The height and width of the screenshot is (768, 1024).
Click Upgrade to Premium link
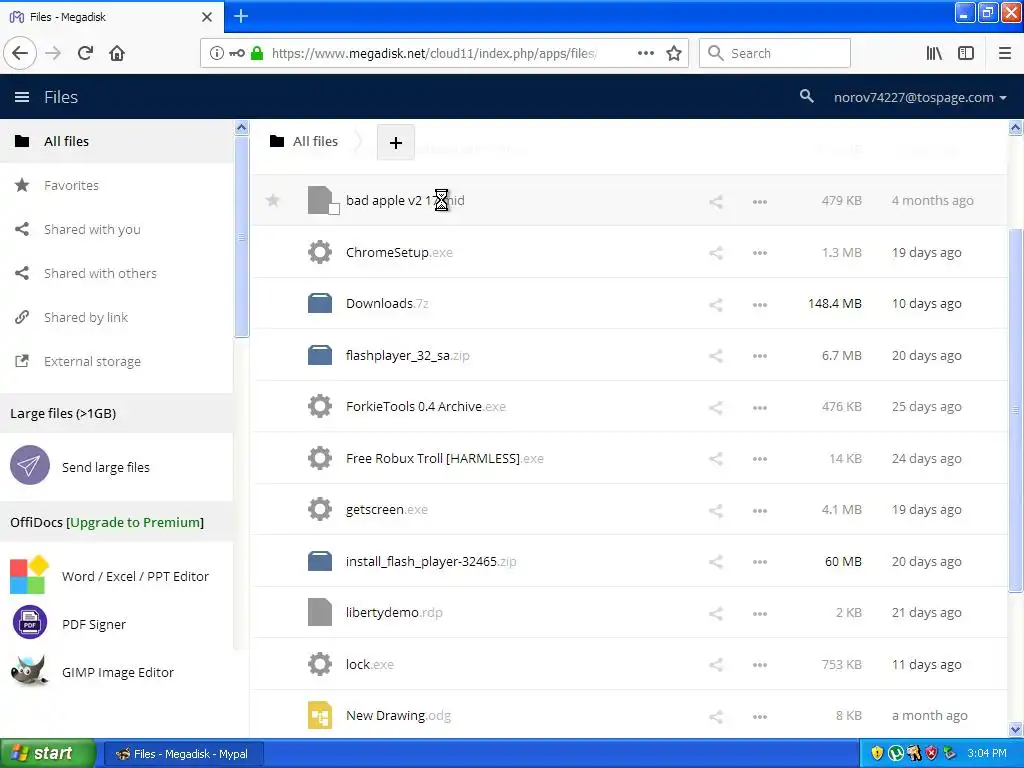tap(136, 522)
